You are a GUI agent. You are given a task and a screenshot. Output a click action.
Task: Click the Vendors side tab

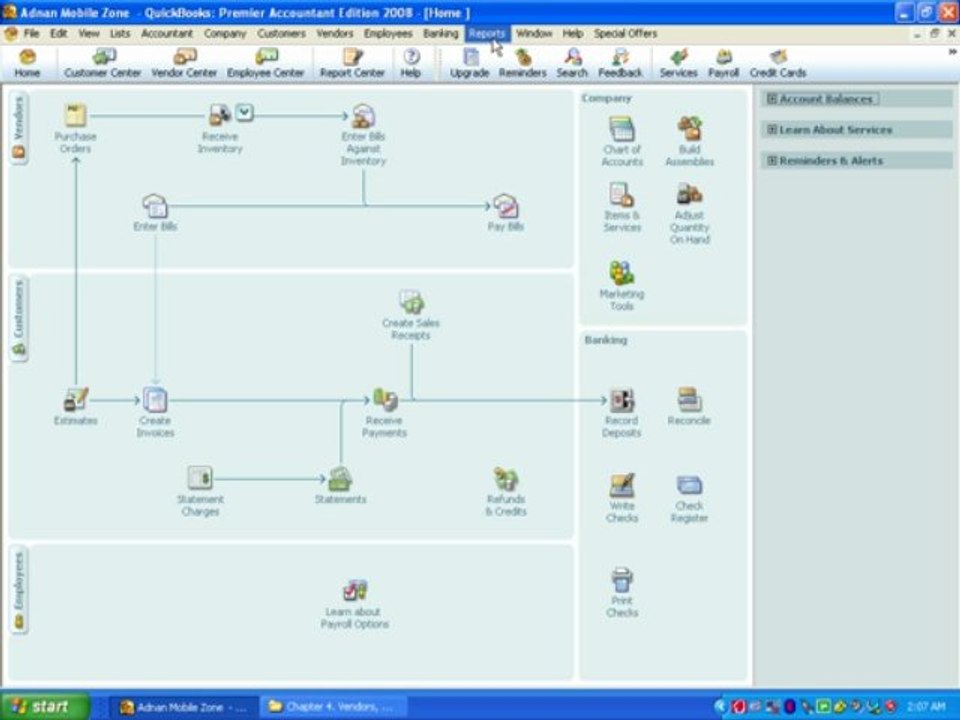(x=19, y=127)
